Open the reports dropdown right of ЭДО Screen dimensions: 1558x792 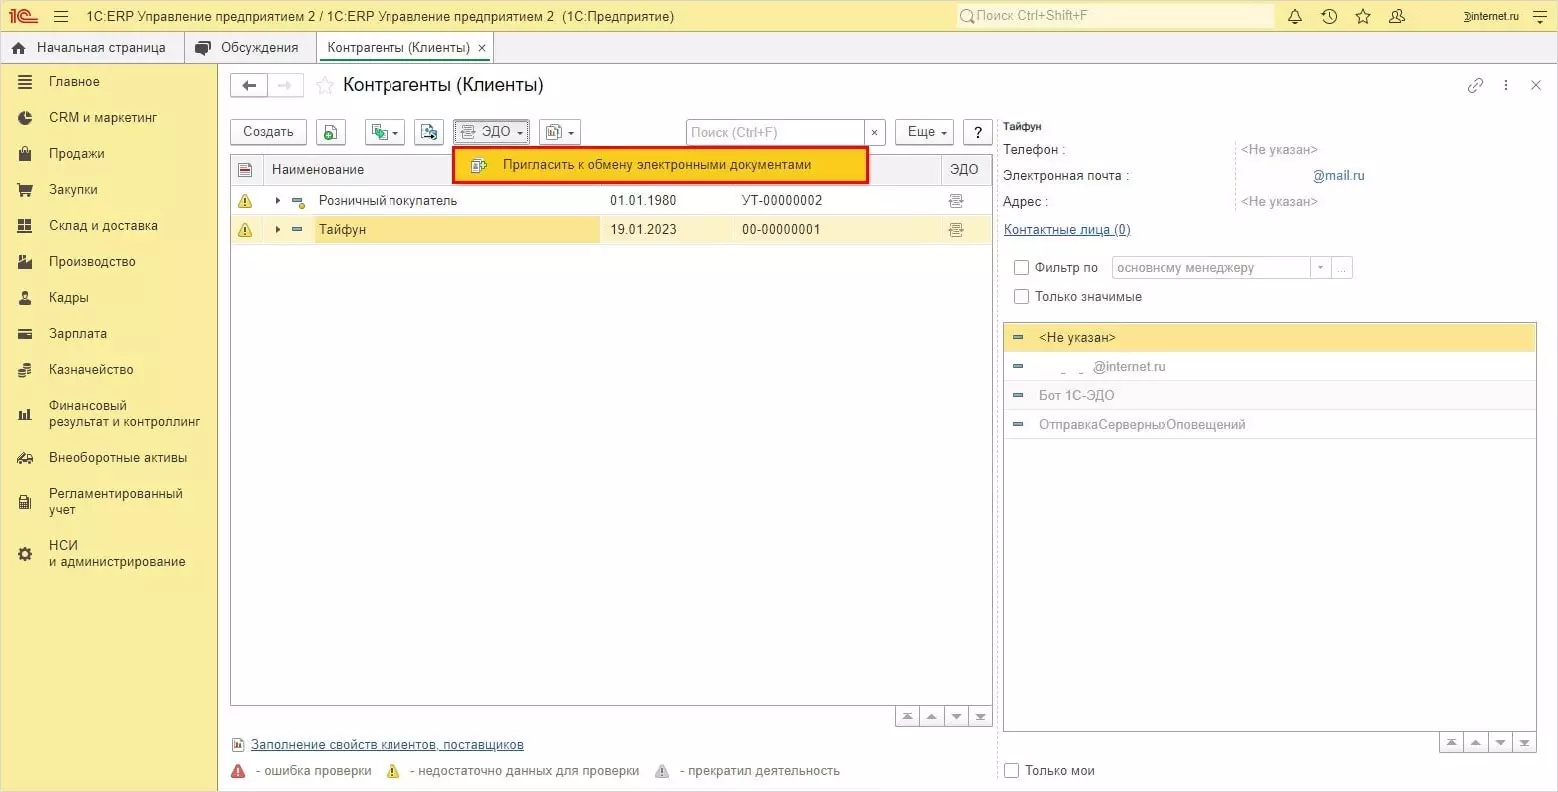560,132
